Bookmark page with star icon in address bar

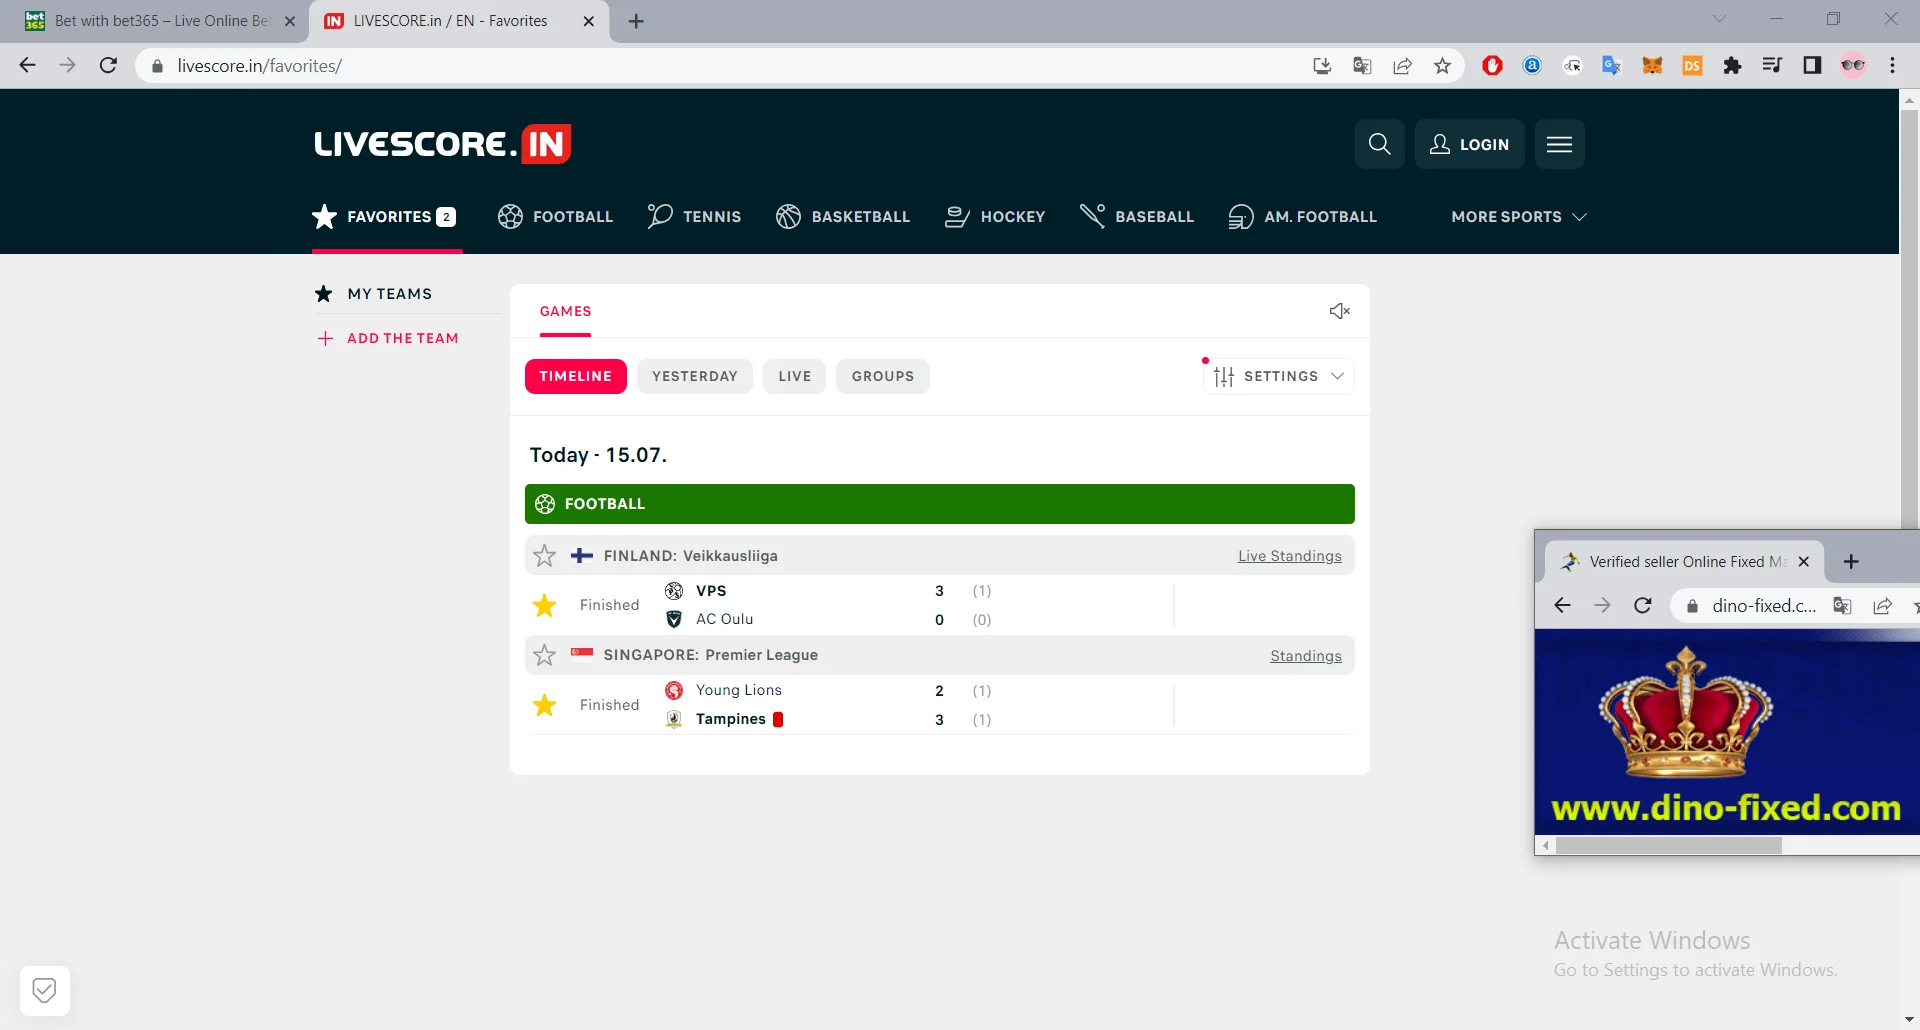[x=1442, y=66]
